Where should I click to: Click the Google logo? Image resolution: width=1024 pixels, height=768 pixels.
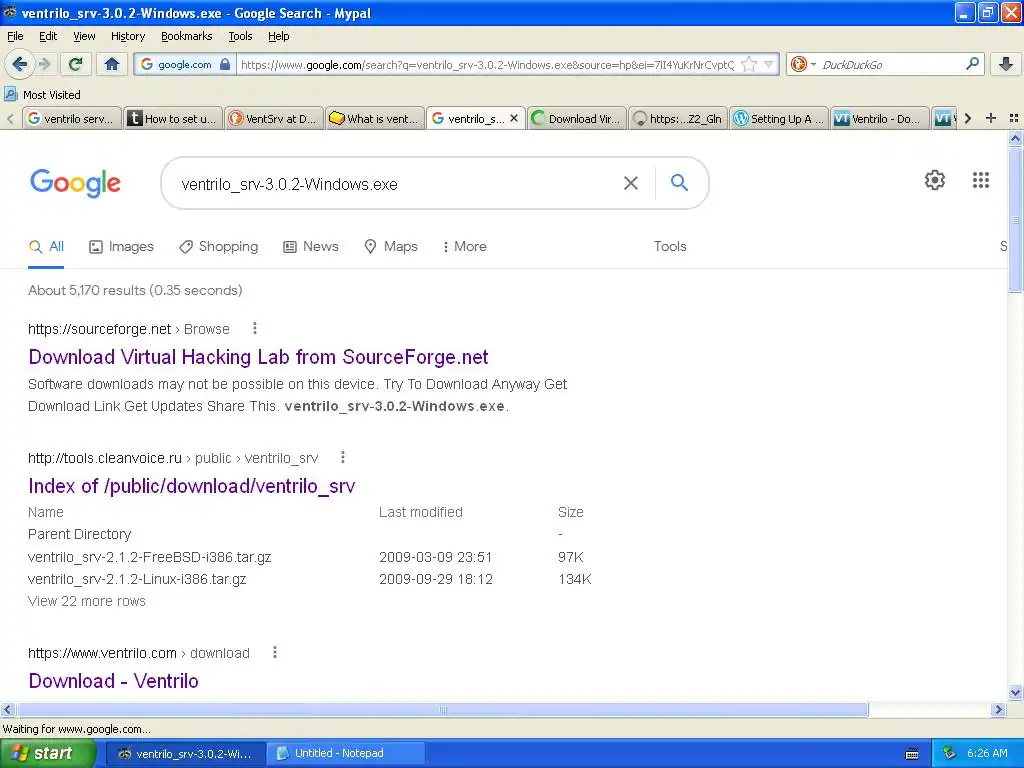(75, 183)
